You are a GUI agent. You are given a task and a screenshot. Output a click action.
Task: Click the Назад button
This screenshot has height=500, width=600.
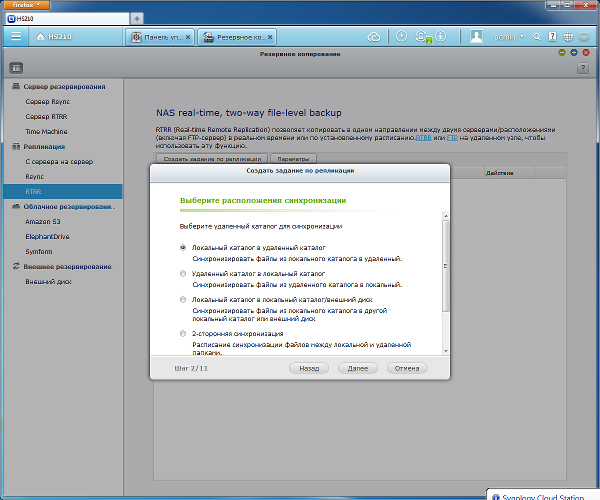coord(309,368)
